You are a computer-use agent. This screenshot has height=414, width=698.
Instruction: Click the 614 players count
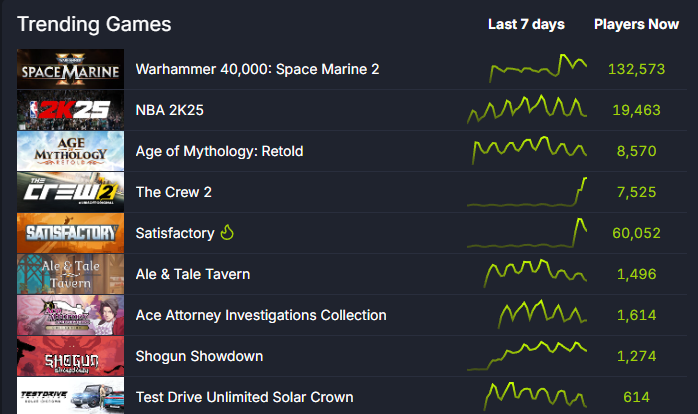[637, 397]
